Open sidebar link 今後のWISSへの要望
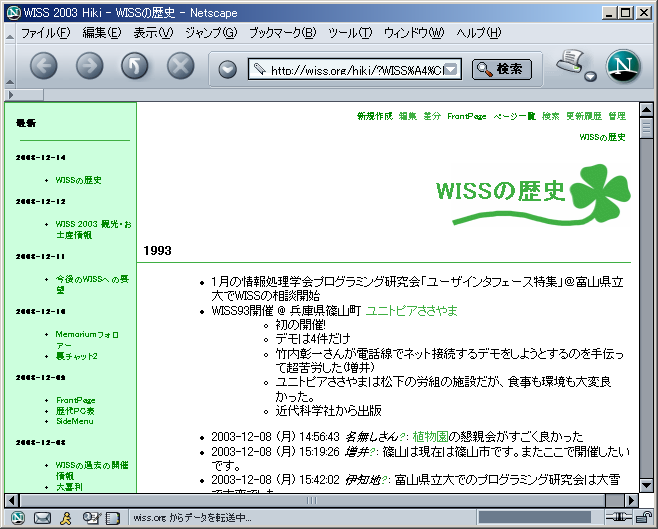This screenshot has width=658, height=529. (92, 284)
